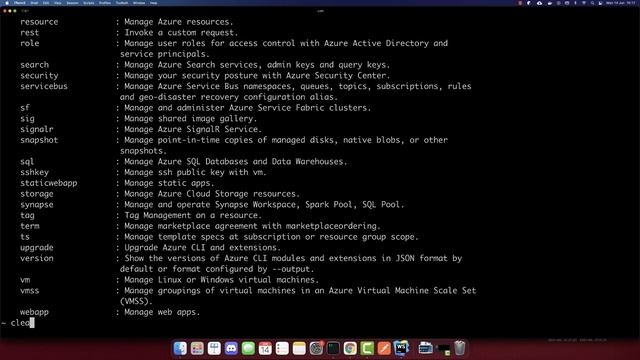
Task: Click the 'ts' command name
Action: click(25, 237)
